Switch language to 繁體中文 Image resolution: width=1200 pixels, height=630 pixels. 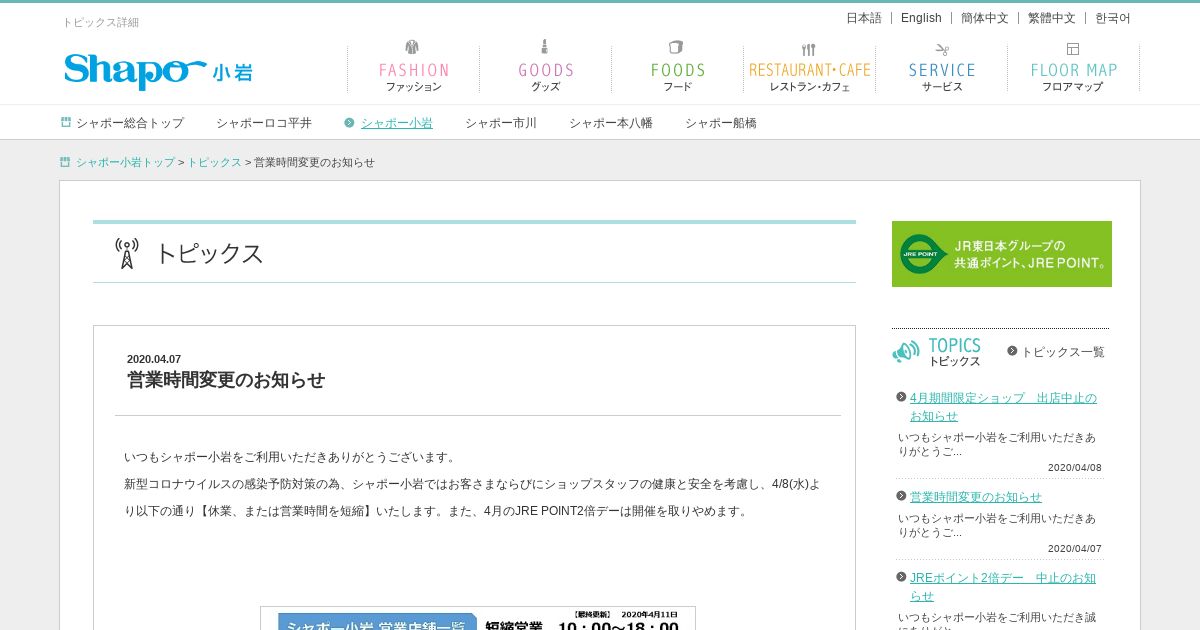pyautogui.click(x=1052, y=18)
